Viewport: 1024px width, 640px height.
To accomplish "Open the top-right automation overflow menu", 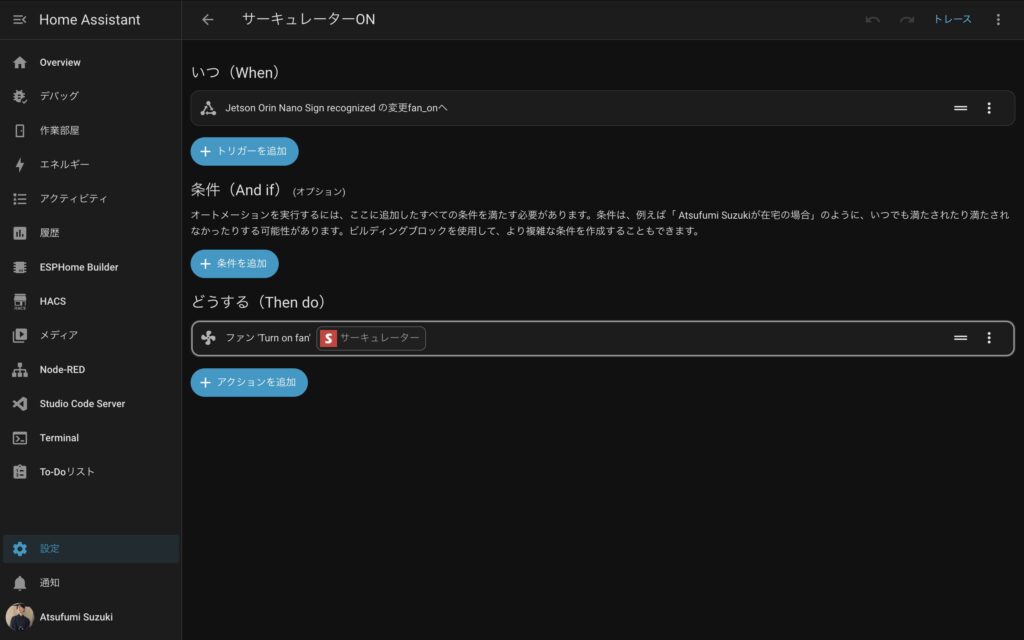I will (997, 20).
